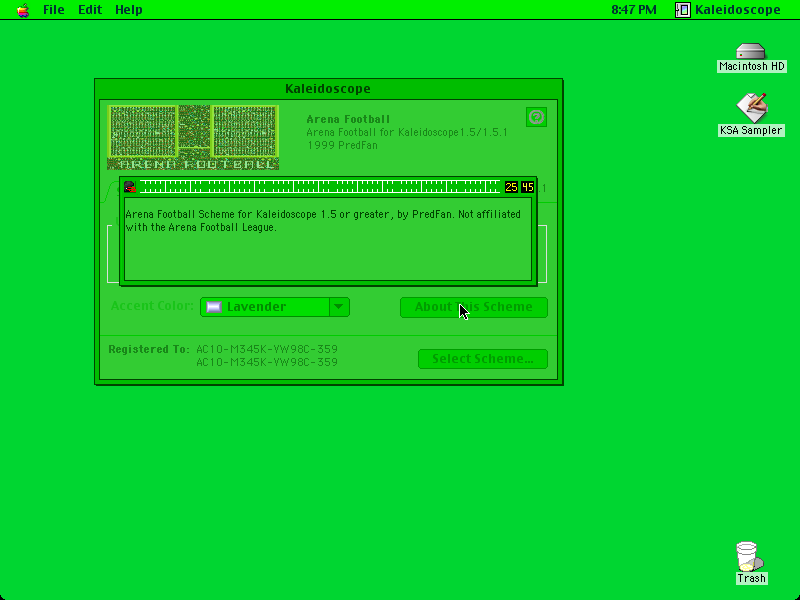Open the Apple menu
The width and height of the screenshot is (800, 600).
[22, 10]
